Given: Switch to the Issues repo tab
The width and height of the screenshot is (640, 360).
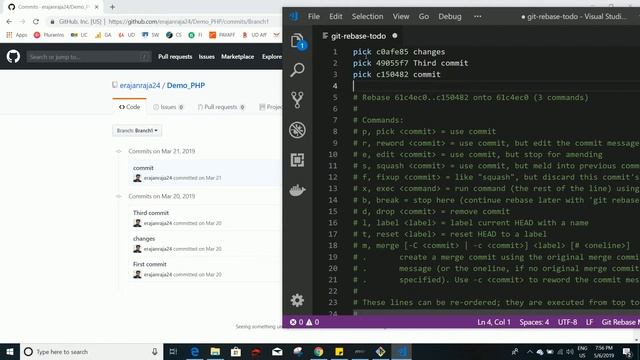Looking at the screenshot, I should [x=168, y=107].
